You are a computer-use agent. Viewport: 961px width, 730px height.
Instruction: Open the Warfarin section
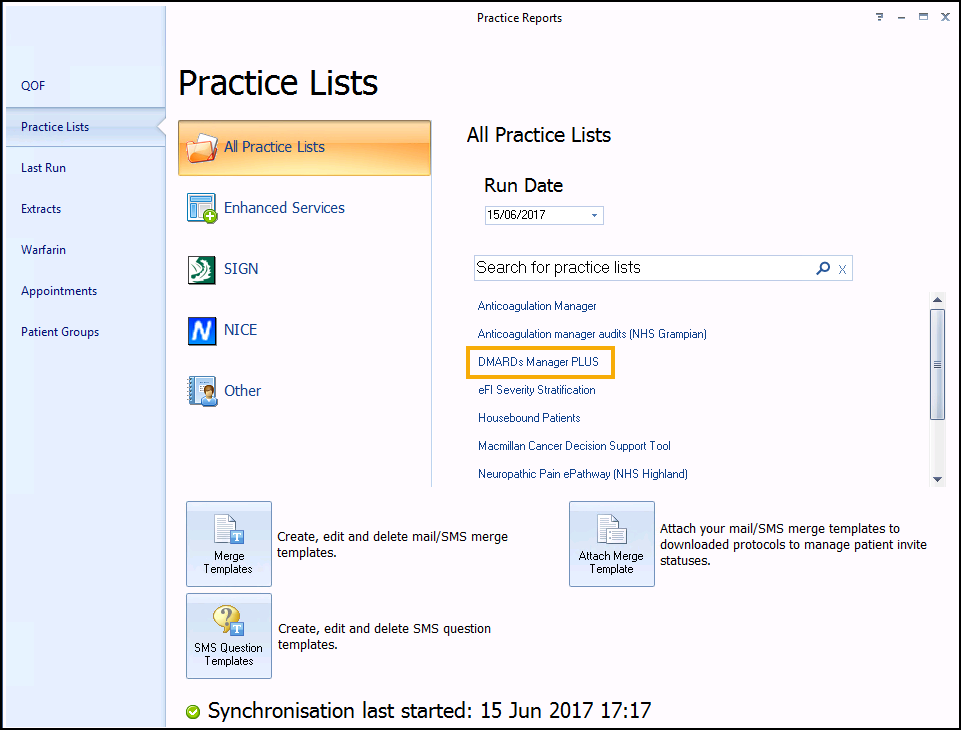[43, 250]
